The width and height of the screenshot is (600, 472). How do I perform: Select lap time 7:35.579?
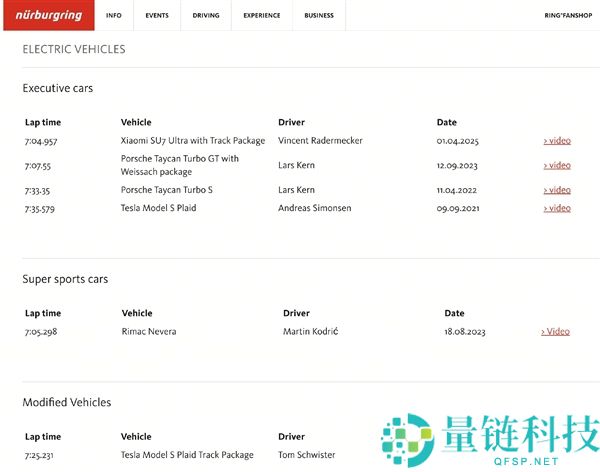tap(40, 209)
